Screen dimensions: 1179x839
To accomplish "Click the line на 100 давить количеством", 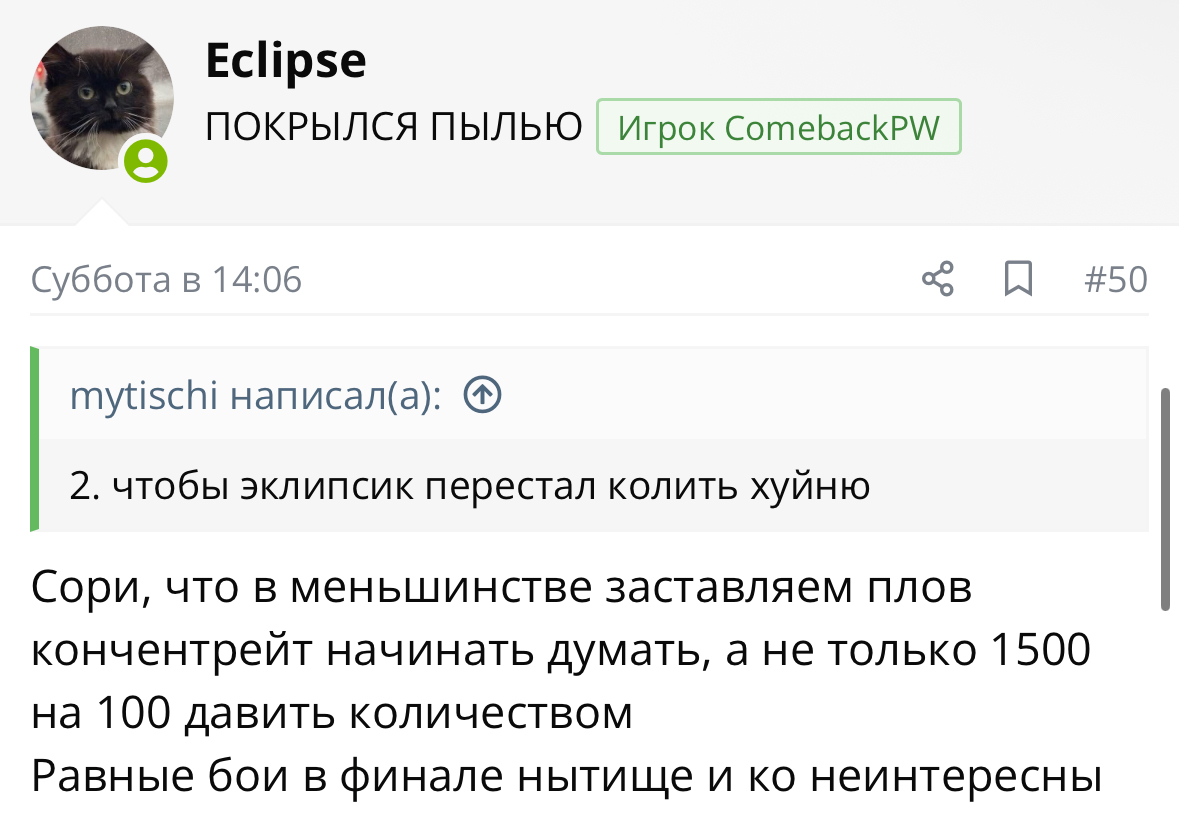I will click(332, 714).
